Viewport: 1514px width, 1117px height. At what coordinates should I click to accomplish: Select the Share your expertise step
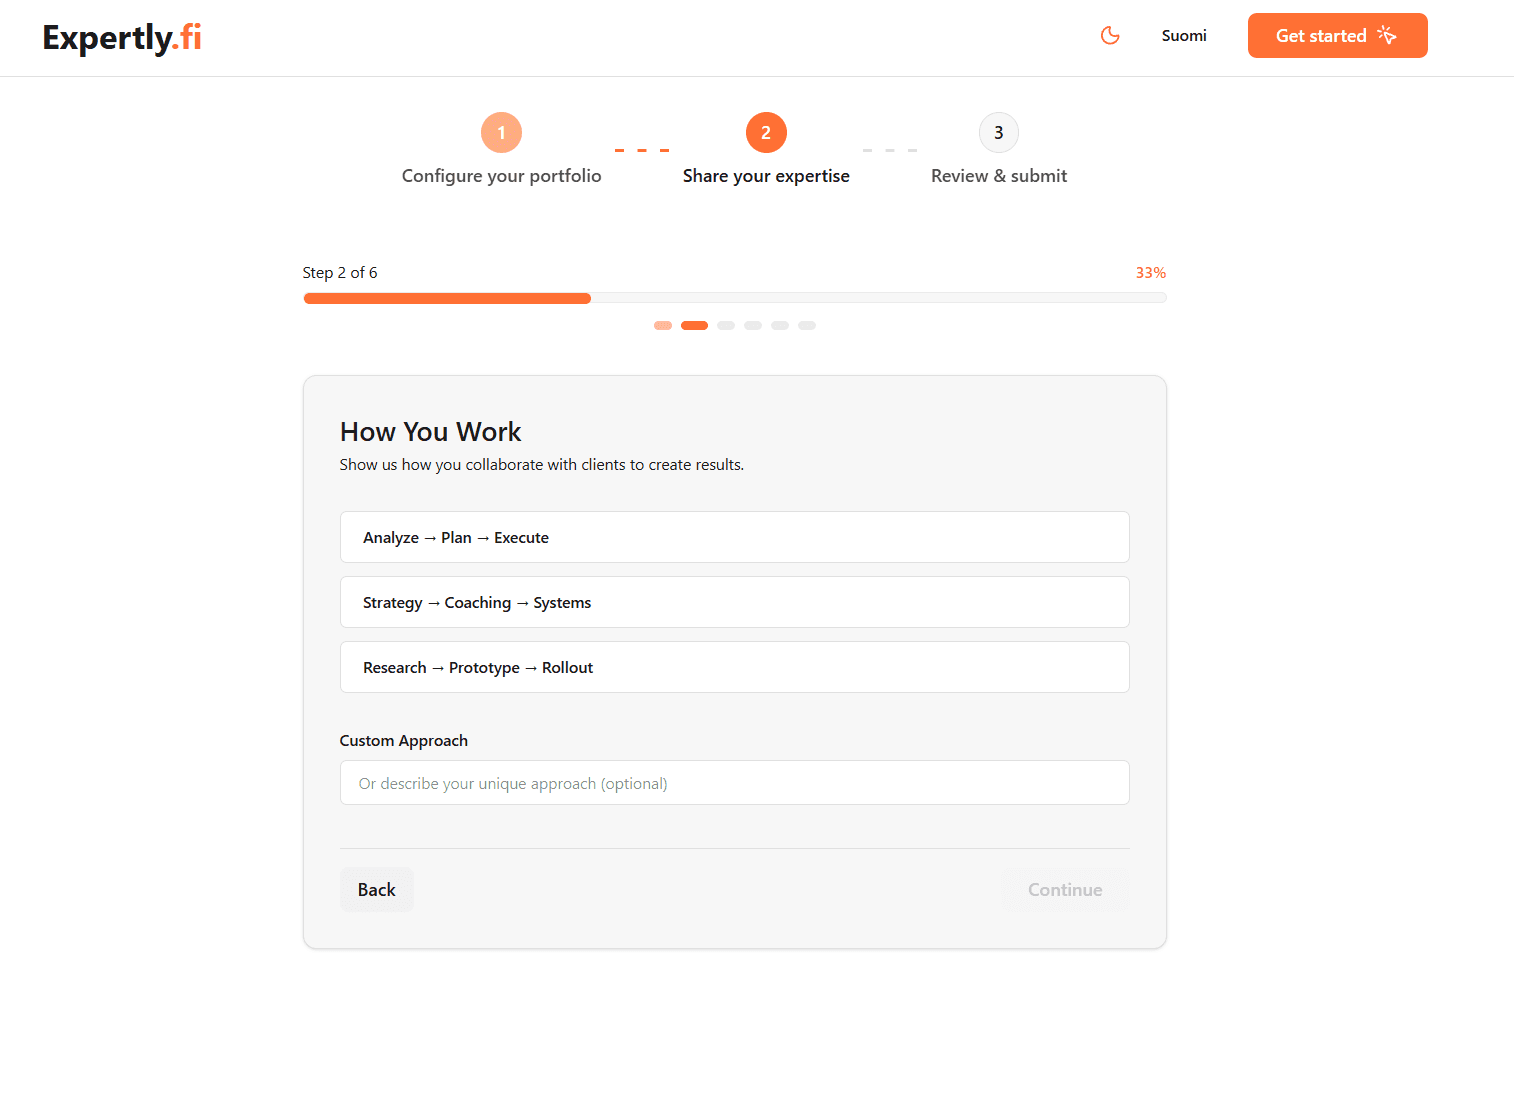[x=766, y=176]
